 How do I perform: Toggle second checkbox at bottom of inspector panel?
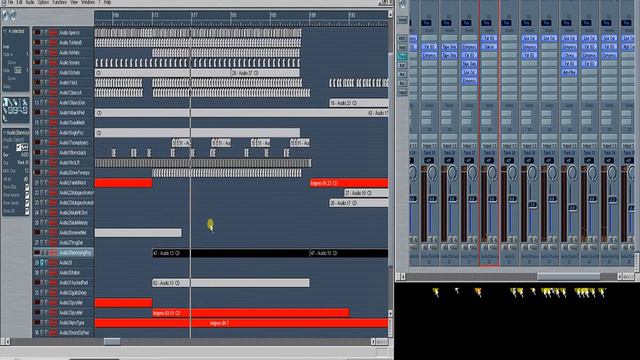point(27,195)
